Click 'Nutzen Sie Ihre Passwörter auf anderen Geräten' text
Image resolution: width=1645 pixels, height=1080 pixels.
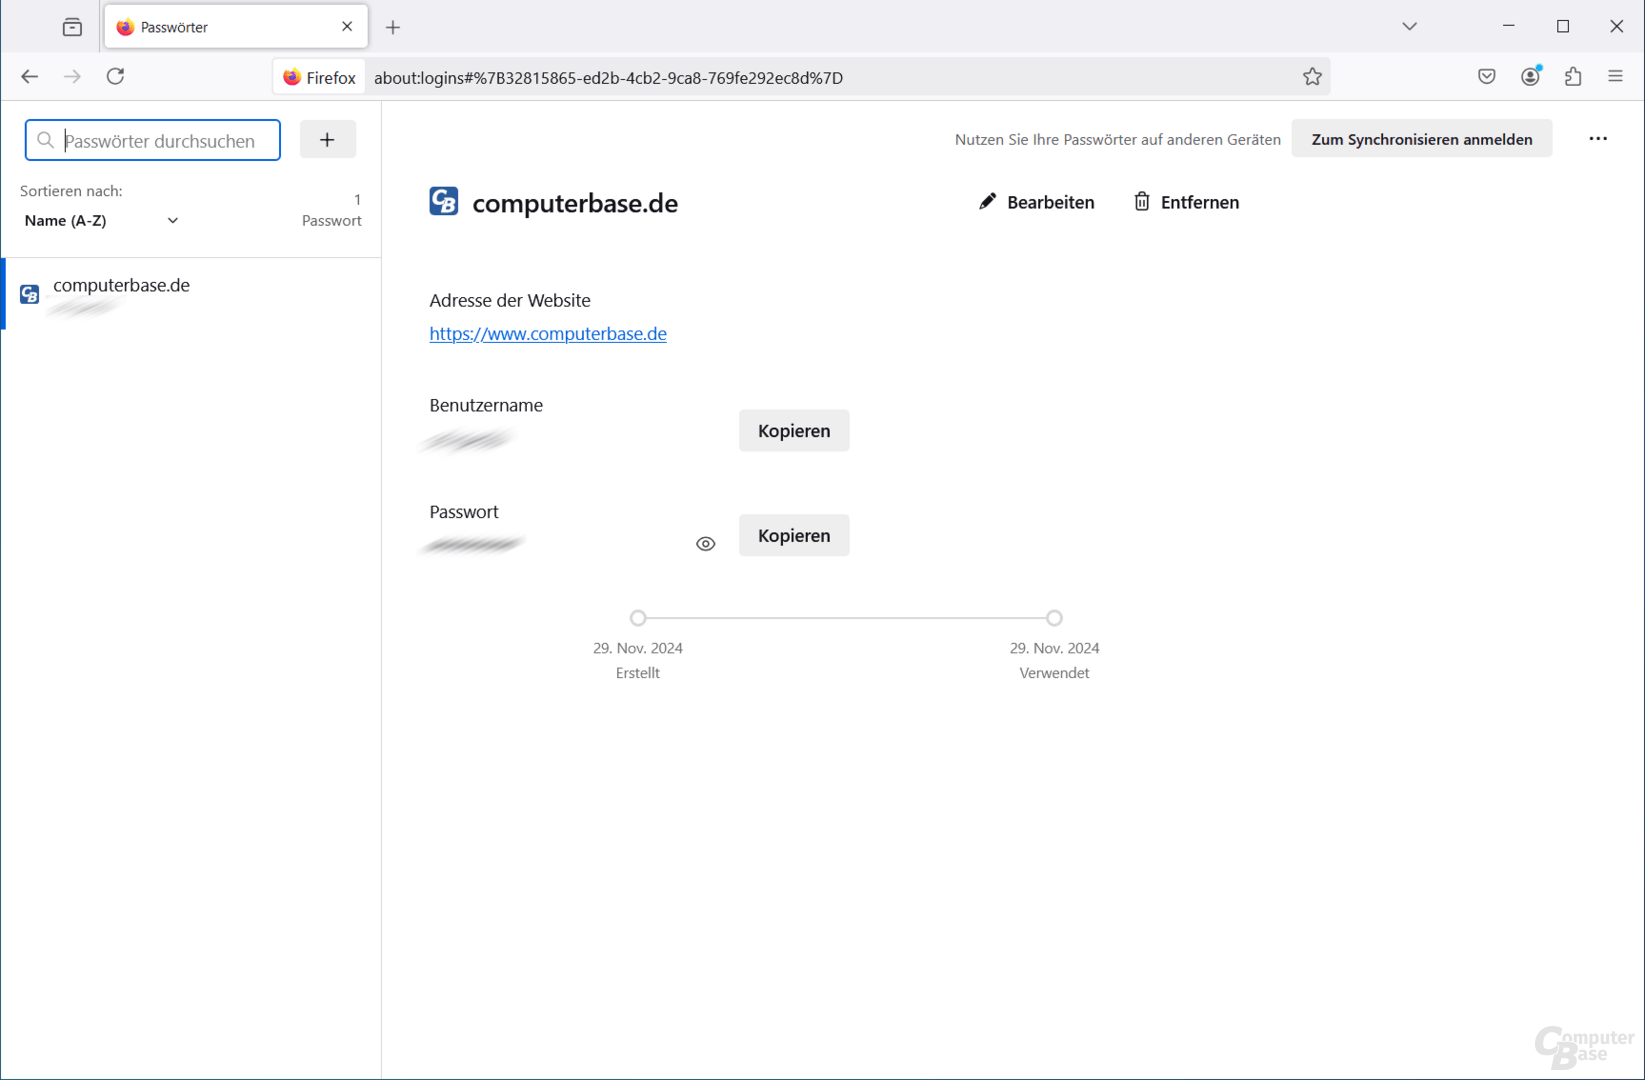[1117, 140]
